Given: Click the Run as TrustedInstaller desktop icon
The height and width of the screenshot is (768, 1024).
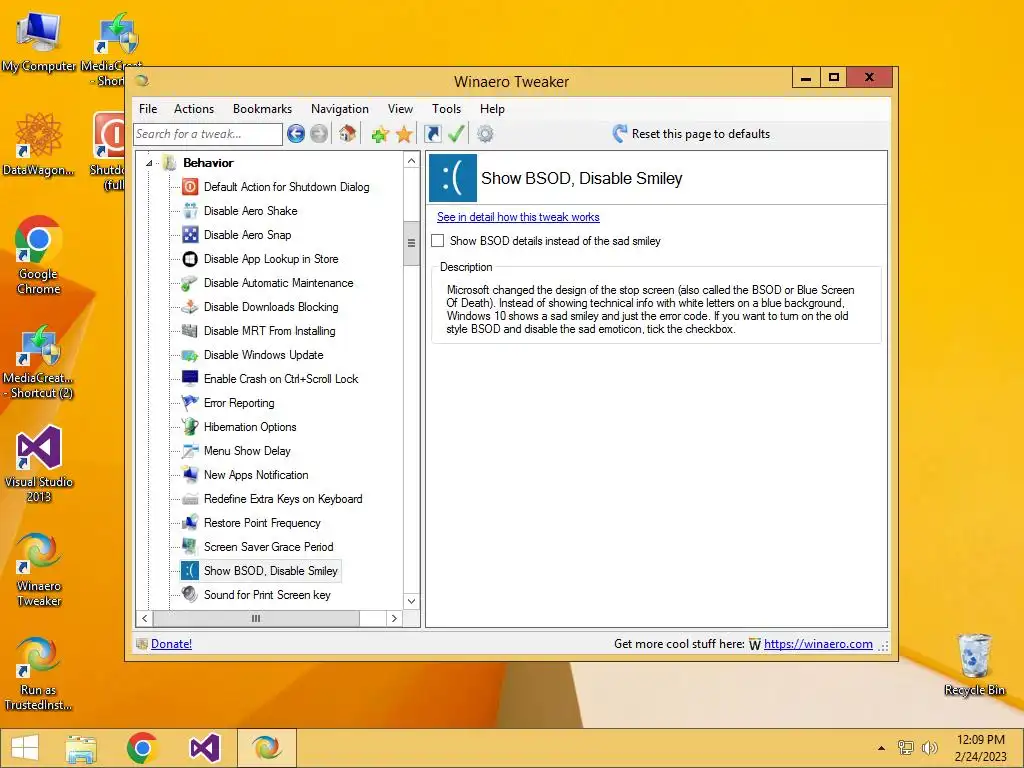Looking at the screenshot, I should [38, 674].
